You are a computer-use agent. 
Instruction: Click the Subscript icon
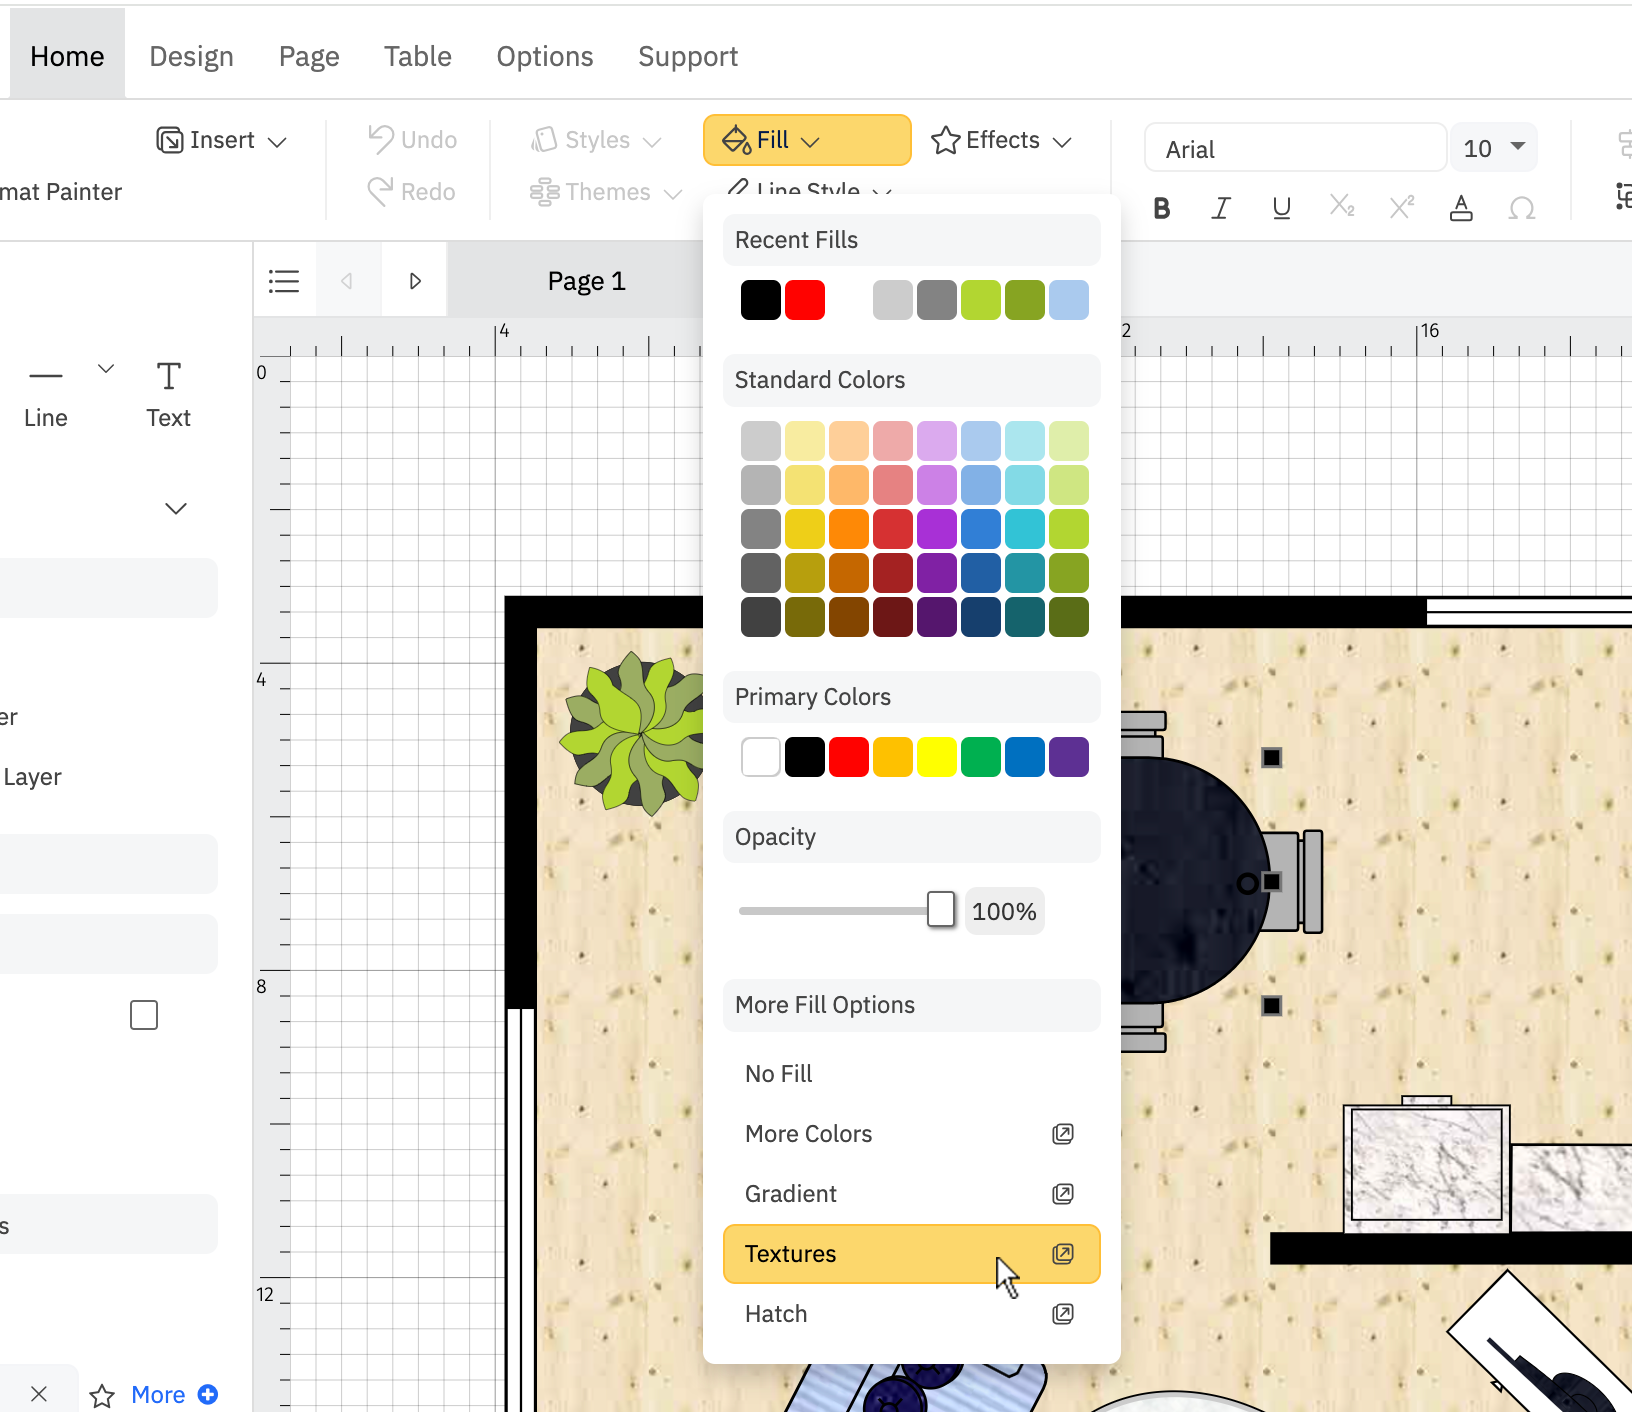coord(1341,207)
